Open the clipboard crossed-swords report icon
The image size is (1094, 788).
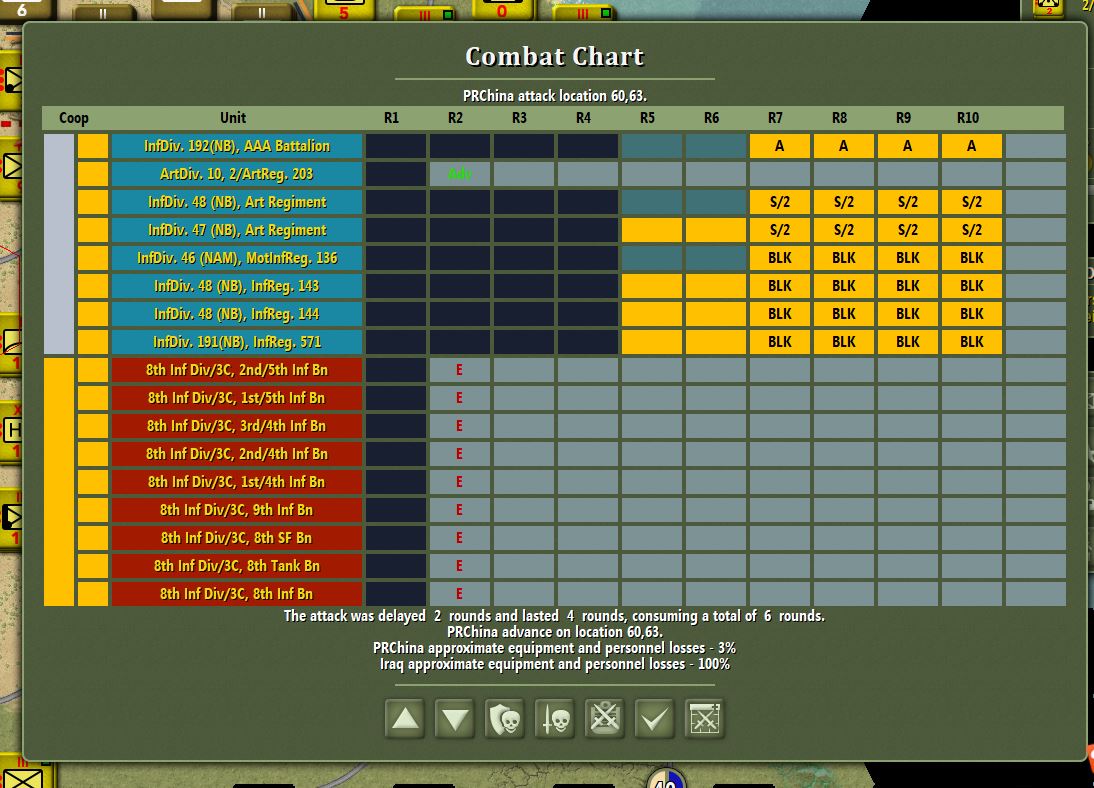tap(605, 718)
